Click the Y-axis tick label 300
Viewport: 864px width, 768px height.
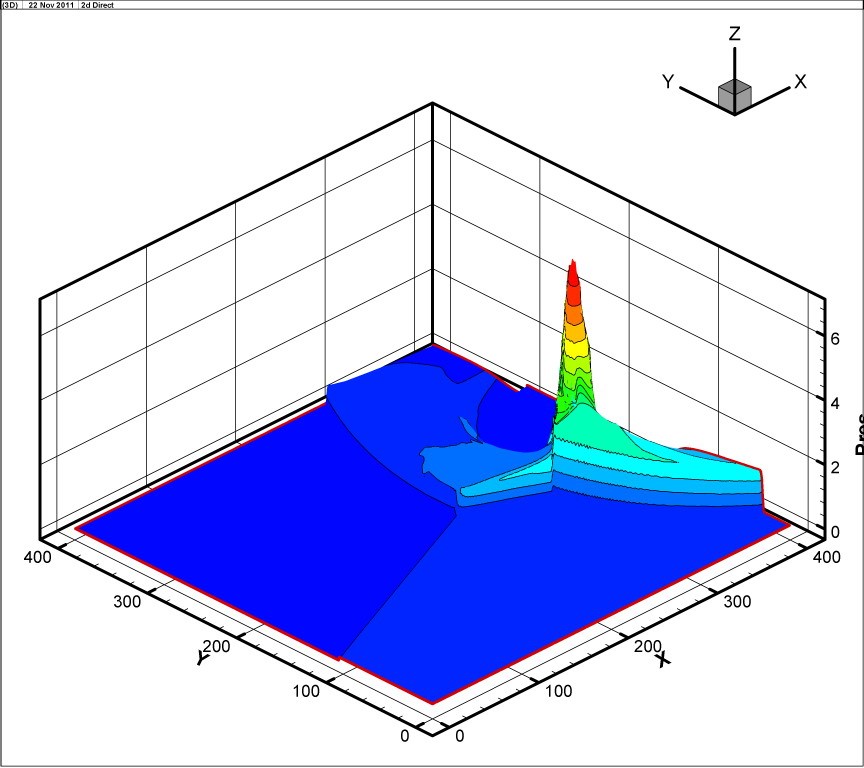click(x=126, y=601)
